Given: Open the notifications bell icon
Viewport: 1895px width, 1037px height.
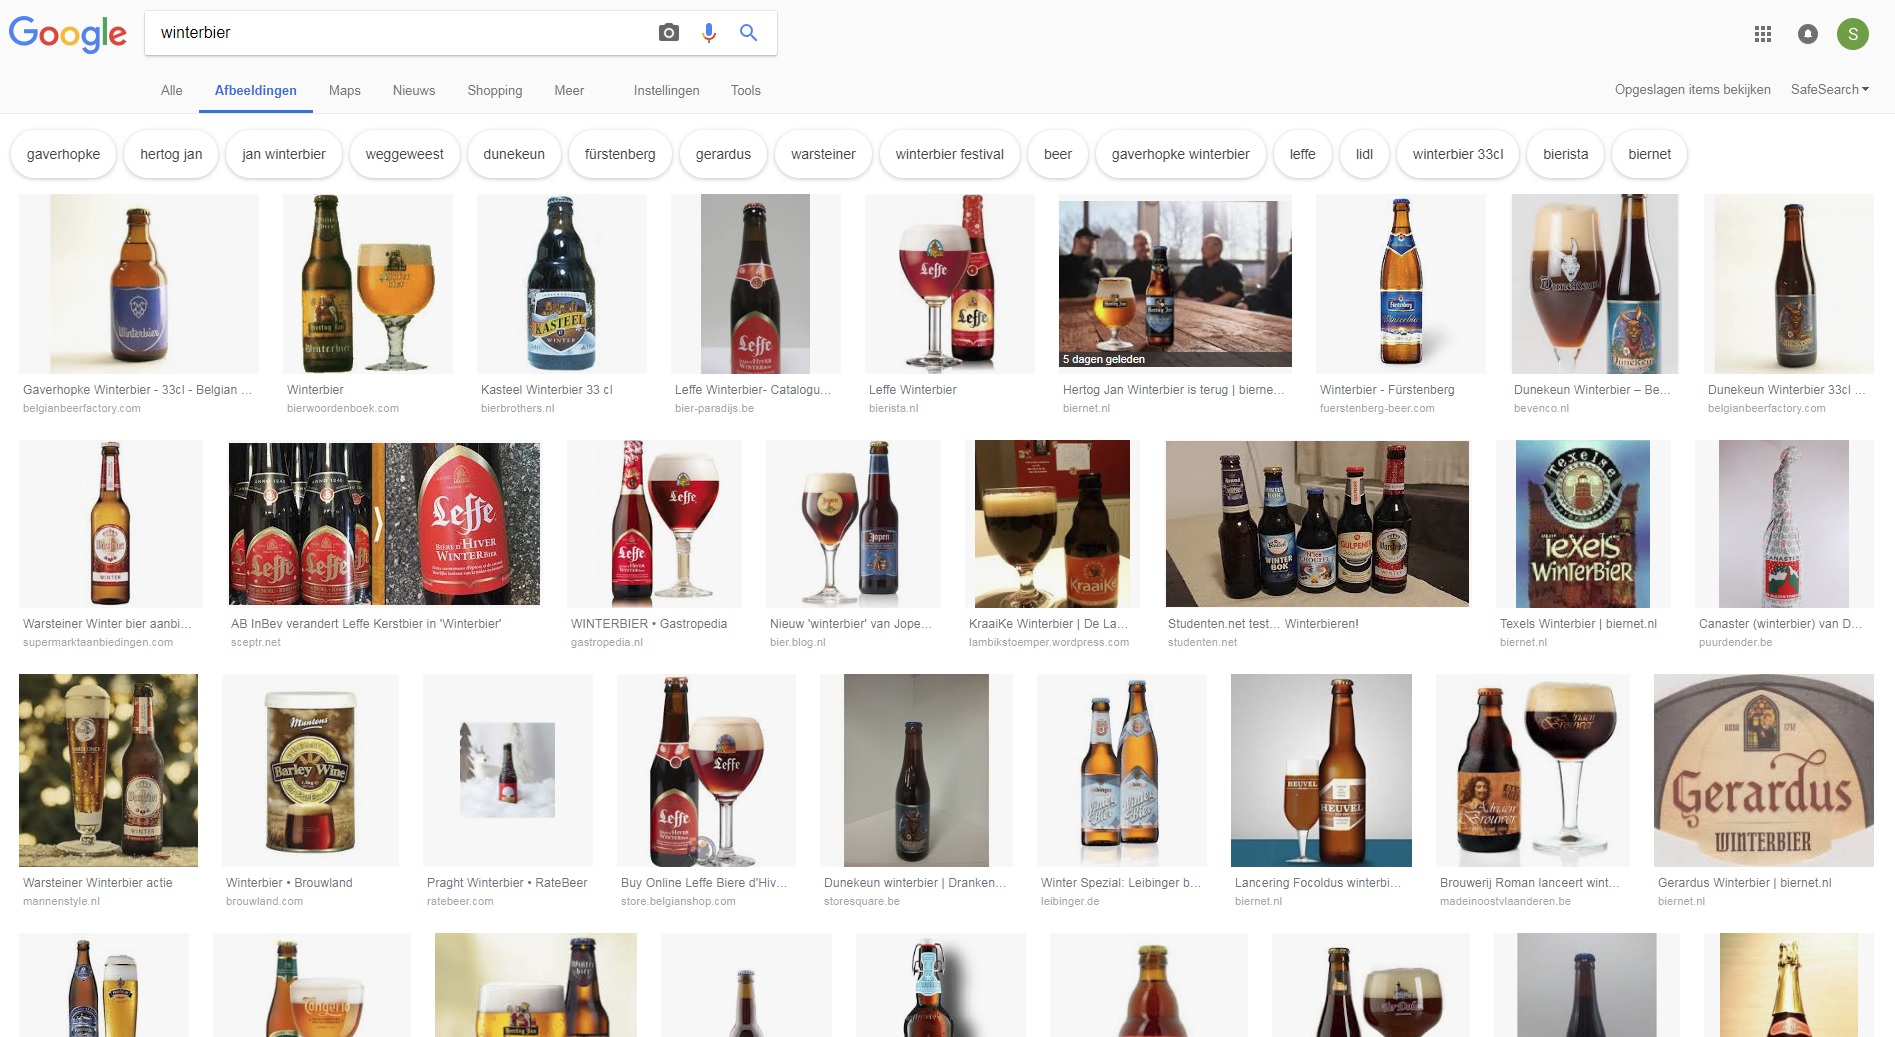Looking at the screenshot, I should tap(1808, 34).
